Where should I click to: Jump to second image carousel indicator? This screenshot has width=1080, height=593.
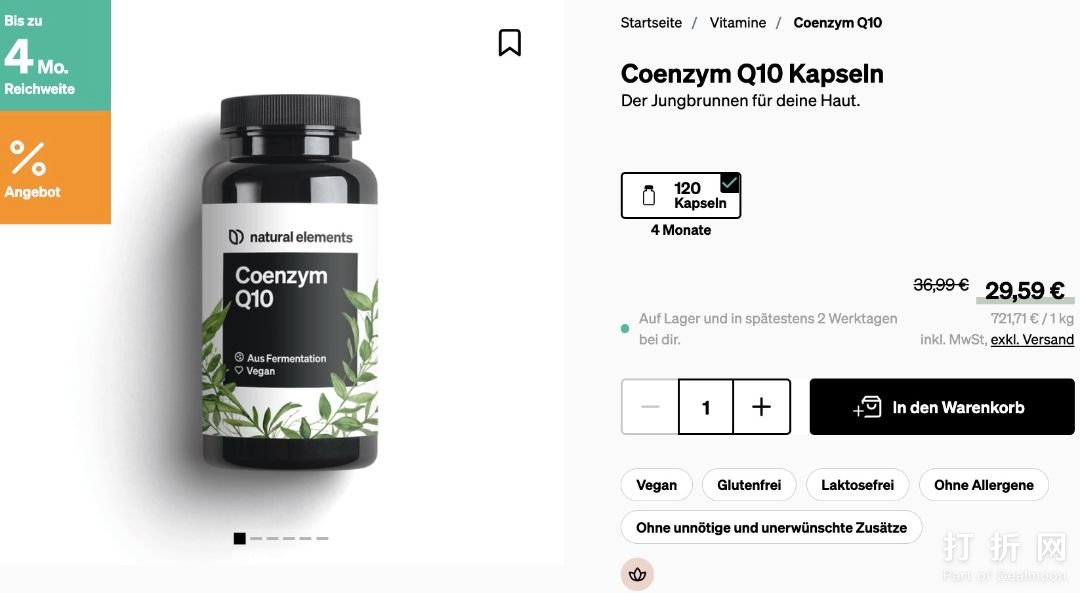256,539
